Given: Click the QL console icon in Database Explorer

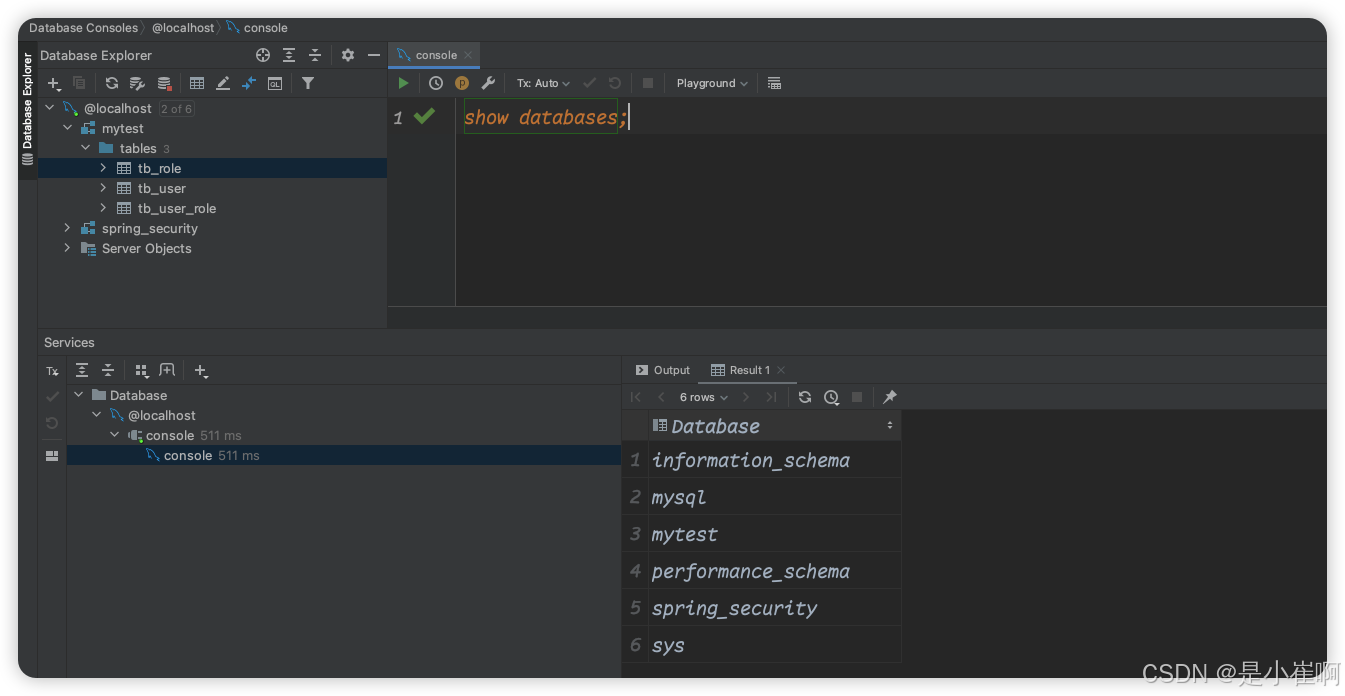Looking at the screenshot, I should click(x=275, y=83).
